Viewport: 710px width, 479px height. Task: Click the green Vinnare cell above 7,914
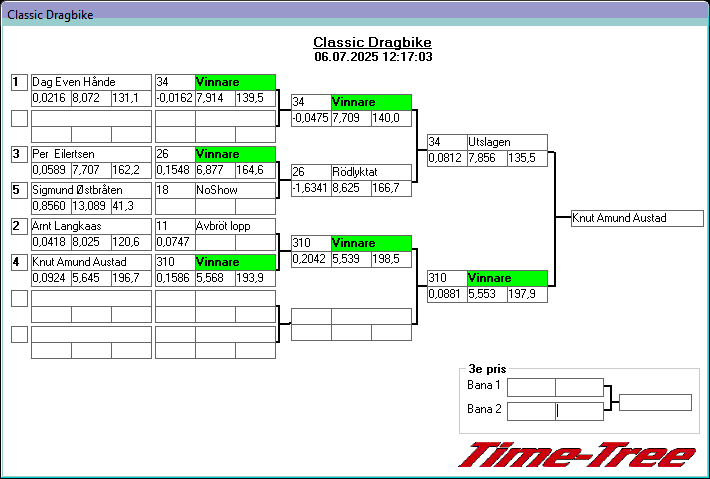235,82
